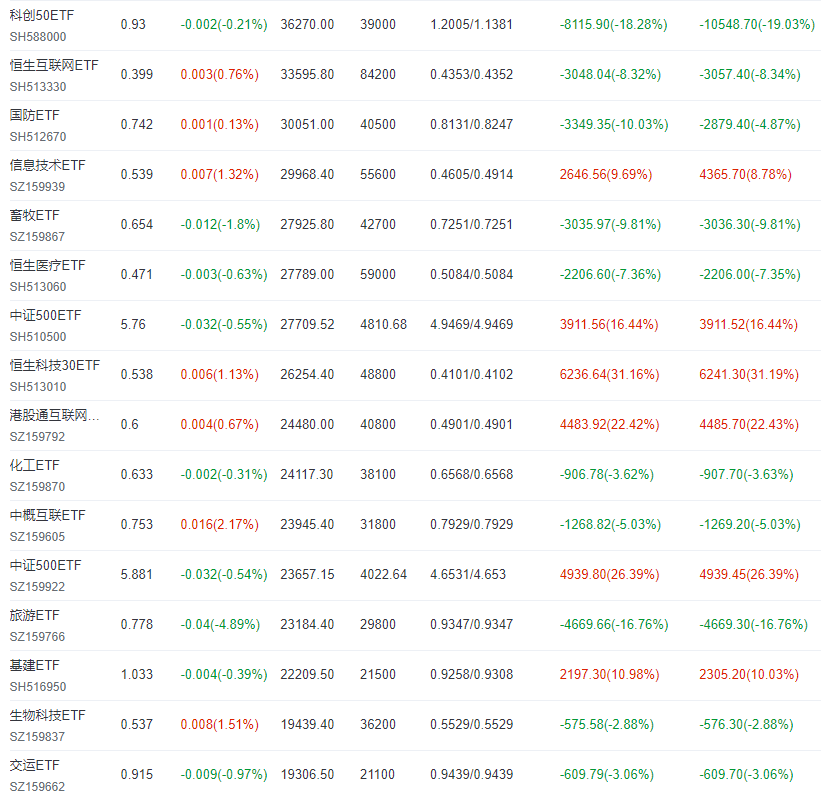Open the 恒生科技30ETF fund name

tap(55, 366)
